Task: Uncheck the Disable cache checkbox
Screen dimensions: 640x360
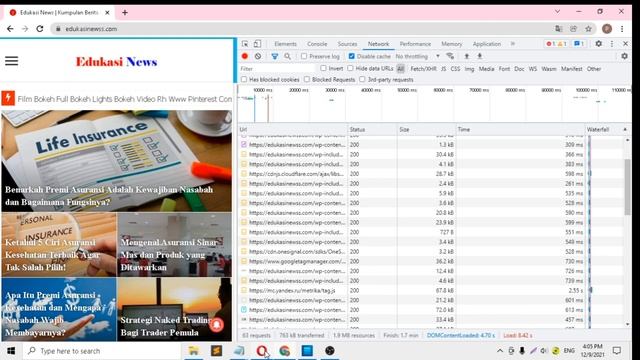Action: tap(351, 56)
